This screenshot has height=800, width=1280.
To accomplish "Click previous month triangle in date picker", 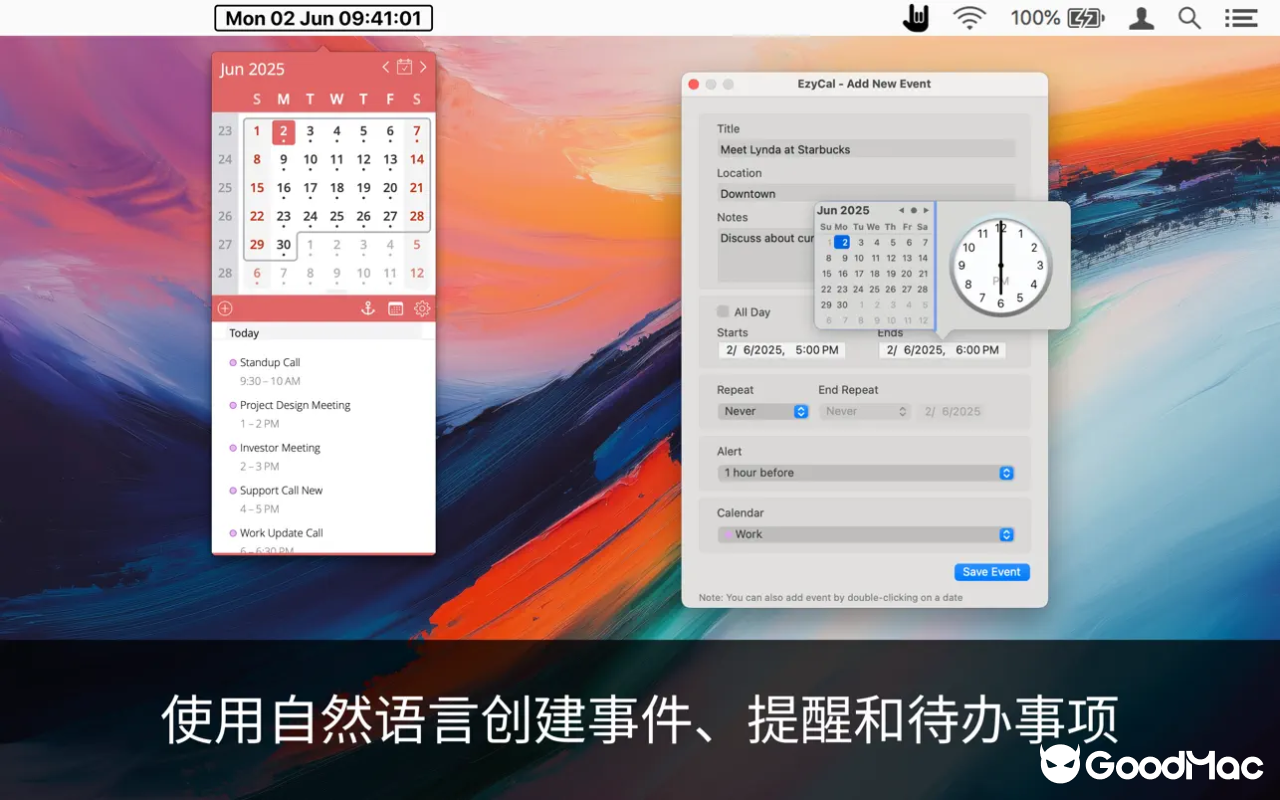I will tap(901, 210).
